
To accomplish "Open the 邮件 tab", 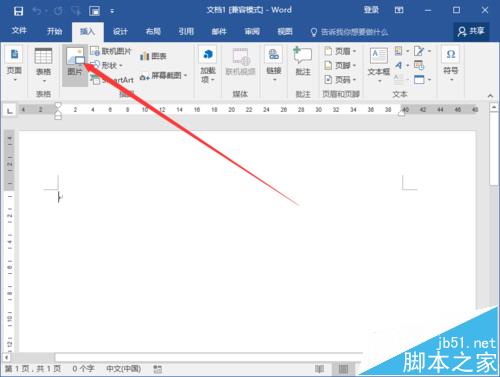I will click(219, 32).
